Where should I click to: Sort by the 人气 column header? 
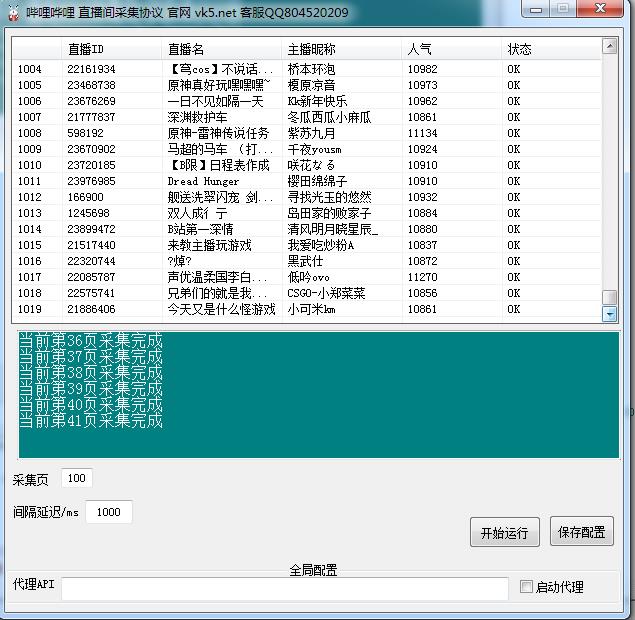tap(452, 49)
